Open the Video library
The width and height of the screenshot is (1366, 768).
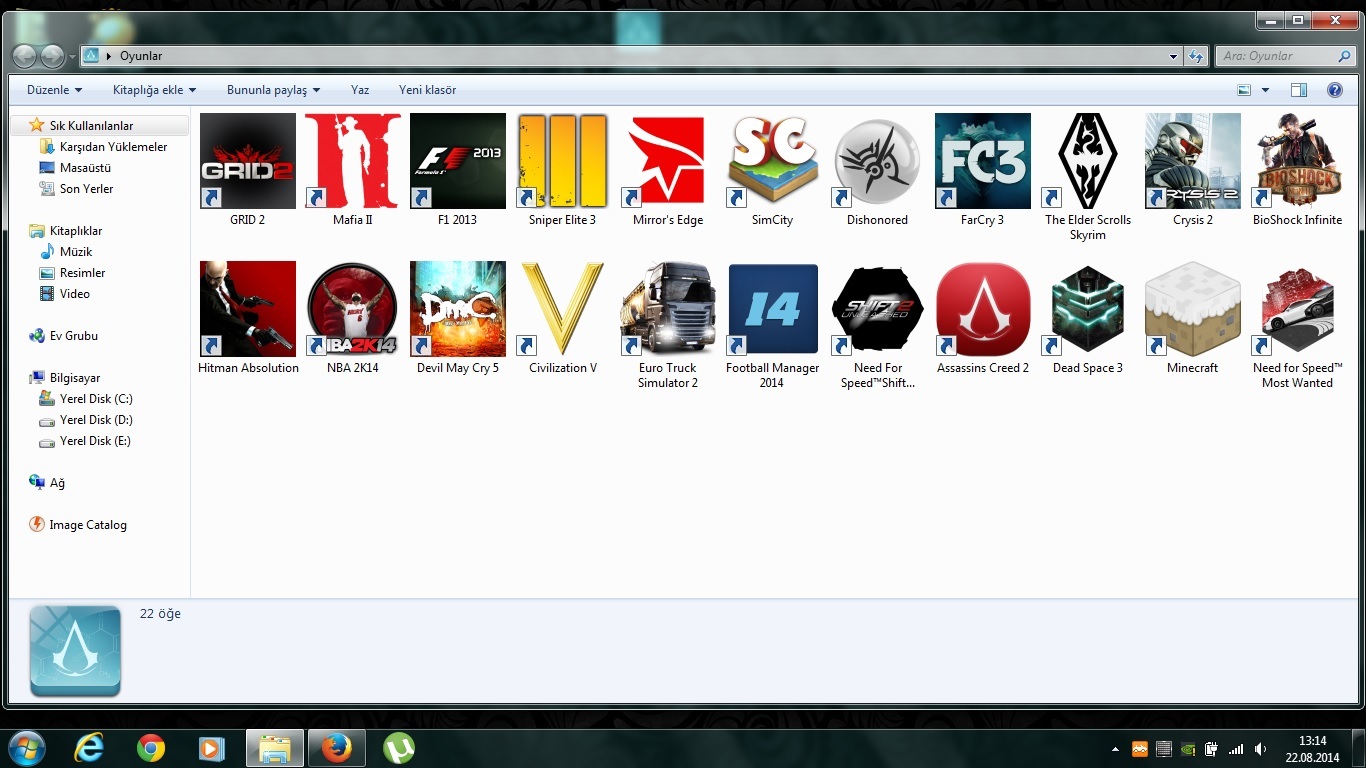click(x=74, y=294)
